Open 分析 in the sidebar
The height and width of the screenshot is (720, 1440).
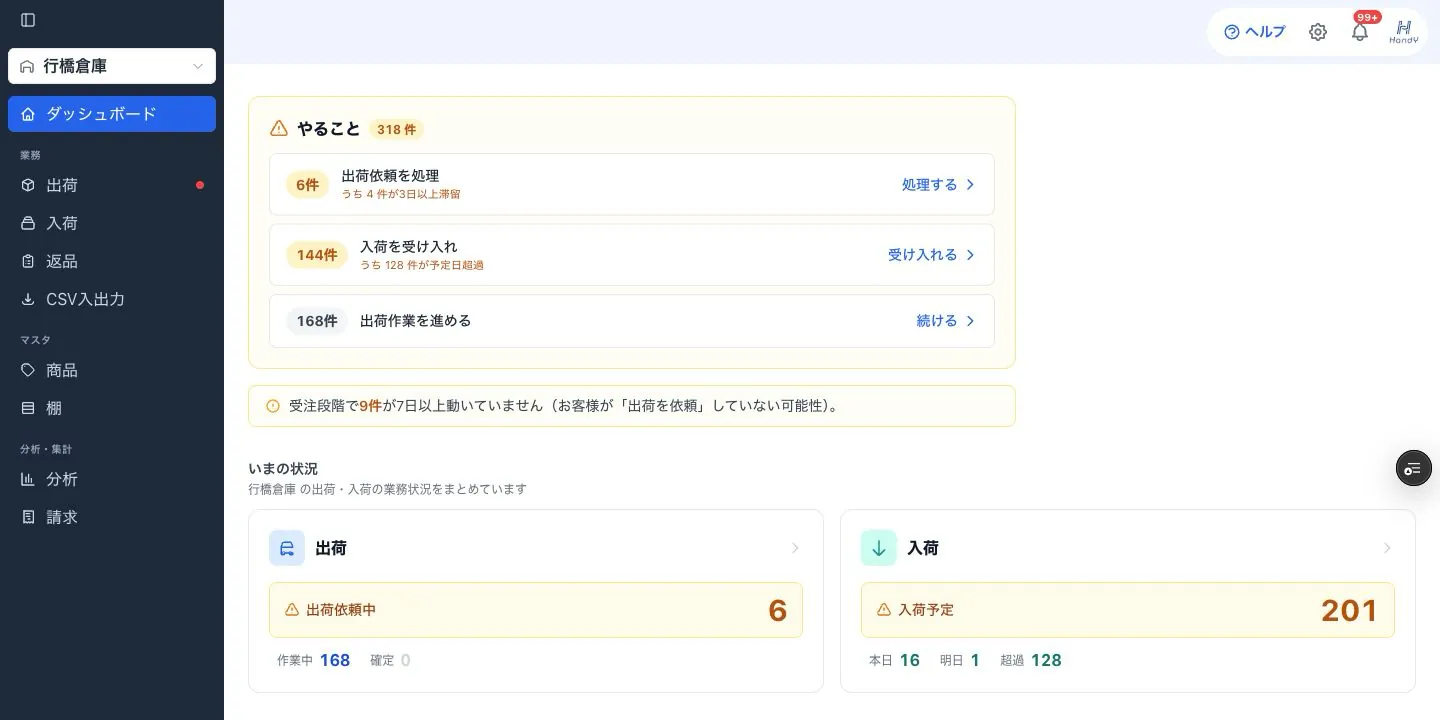click(x=112, y=479)
